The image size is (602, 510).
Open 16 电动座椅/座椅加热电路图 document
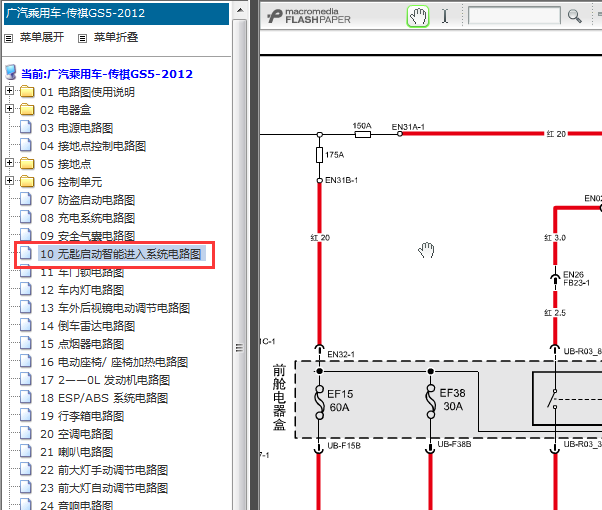(114, 363)
